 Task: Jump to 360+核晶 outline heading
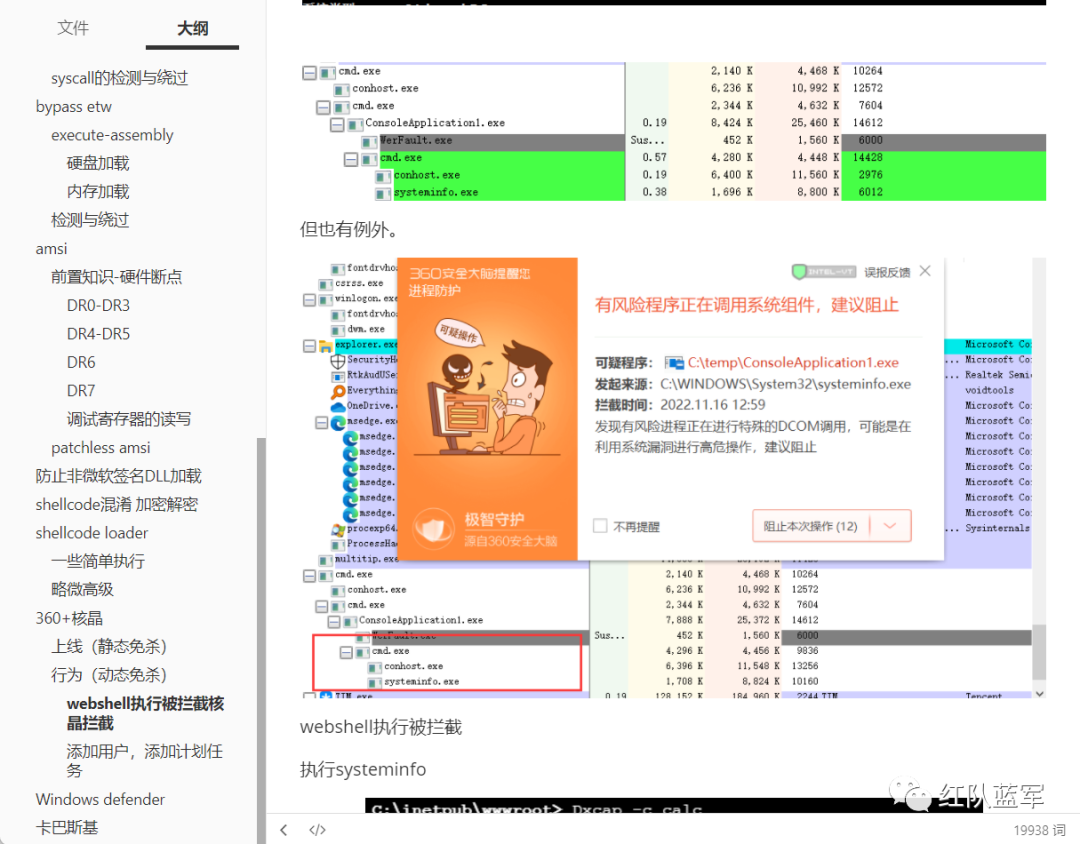tap(69, 618)
